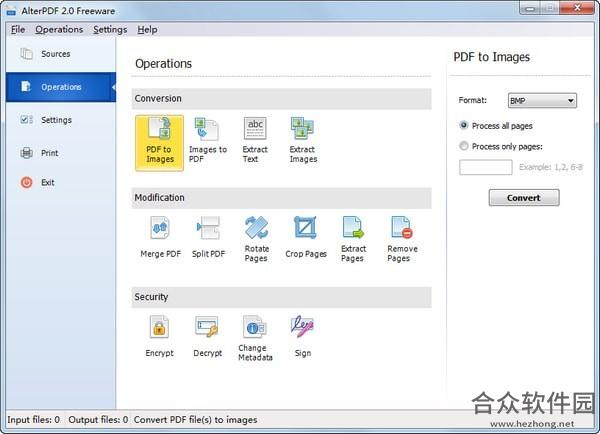This screenshot has height=434, width=600.
Task: Click Exit in the sidebar
Action: (61, 183)
